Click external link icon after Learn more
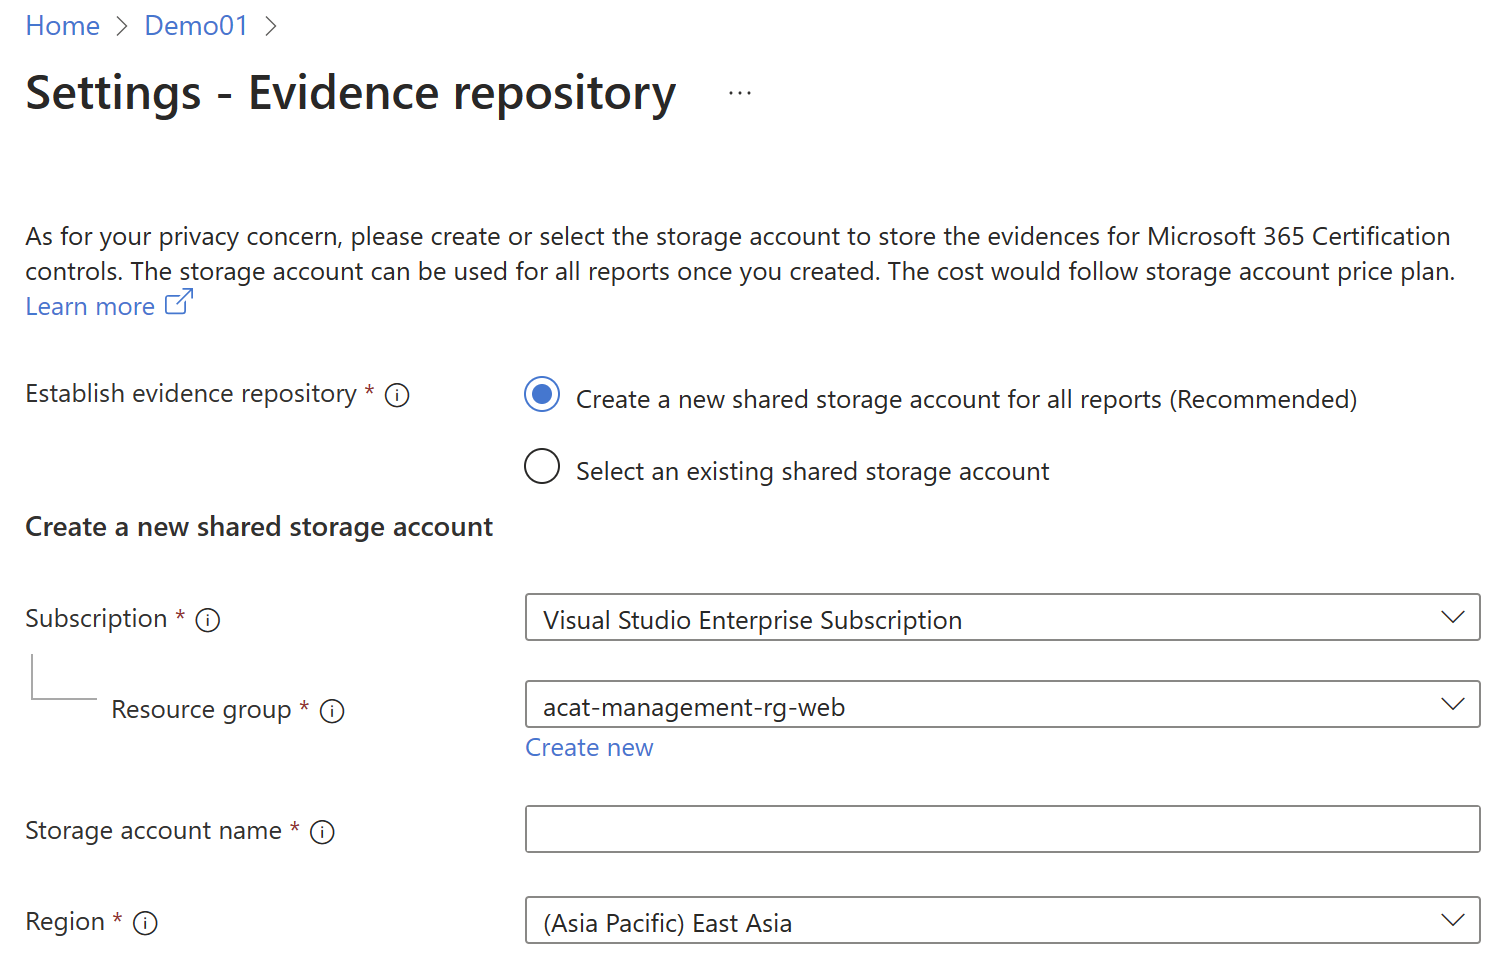 click(x=178, y=303)
